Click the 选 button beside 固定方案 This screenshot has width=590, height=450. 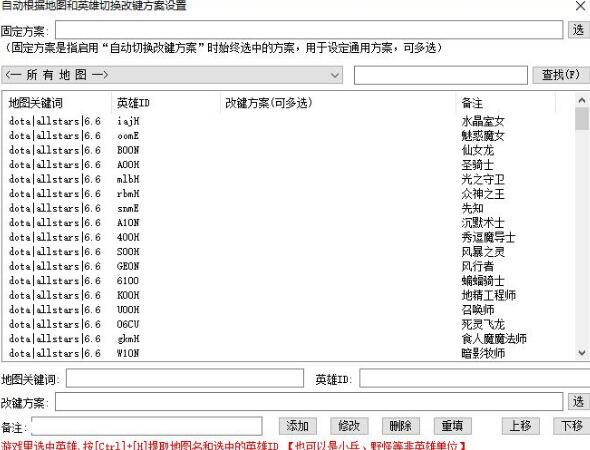tap(578, 30)
